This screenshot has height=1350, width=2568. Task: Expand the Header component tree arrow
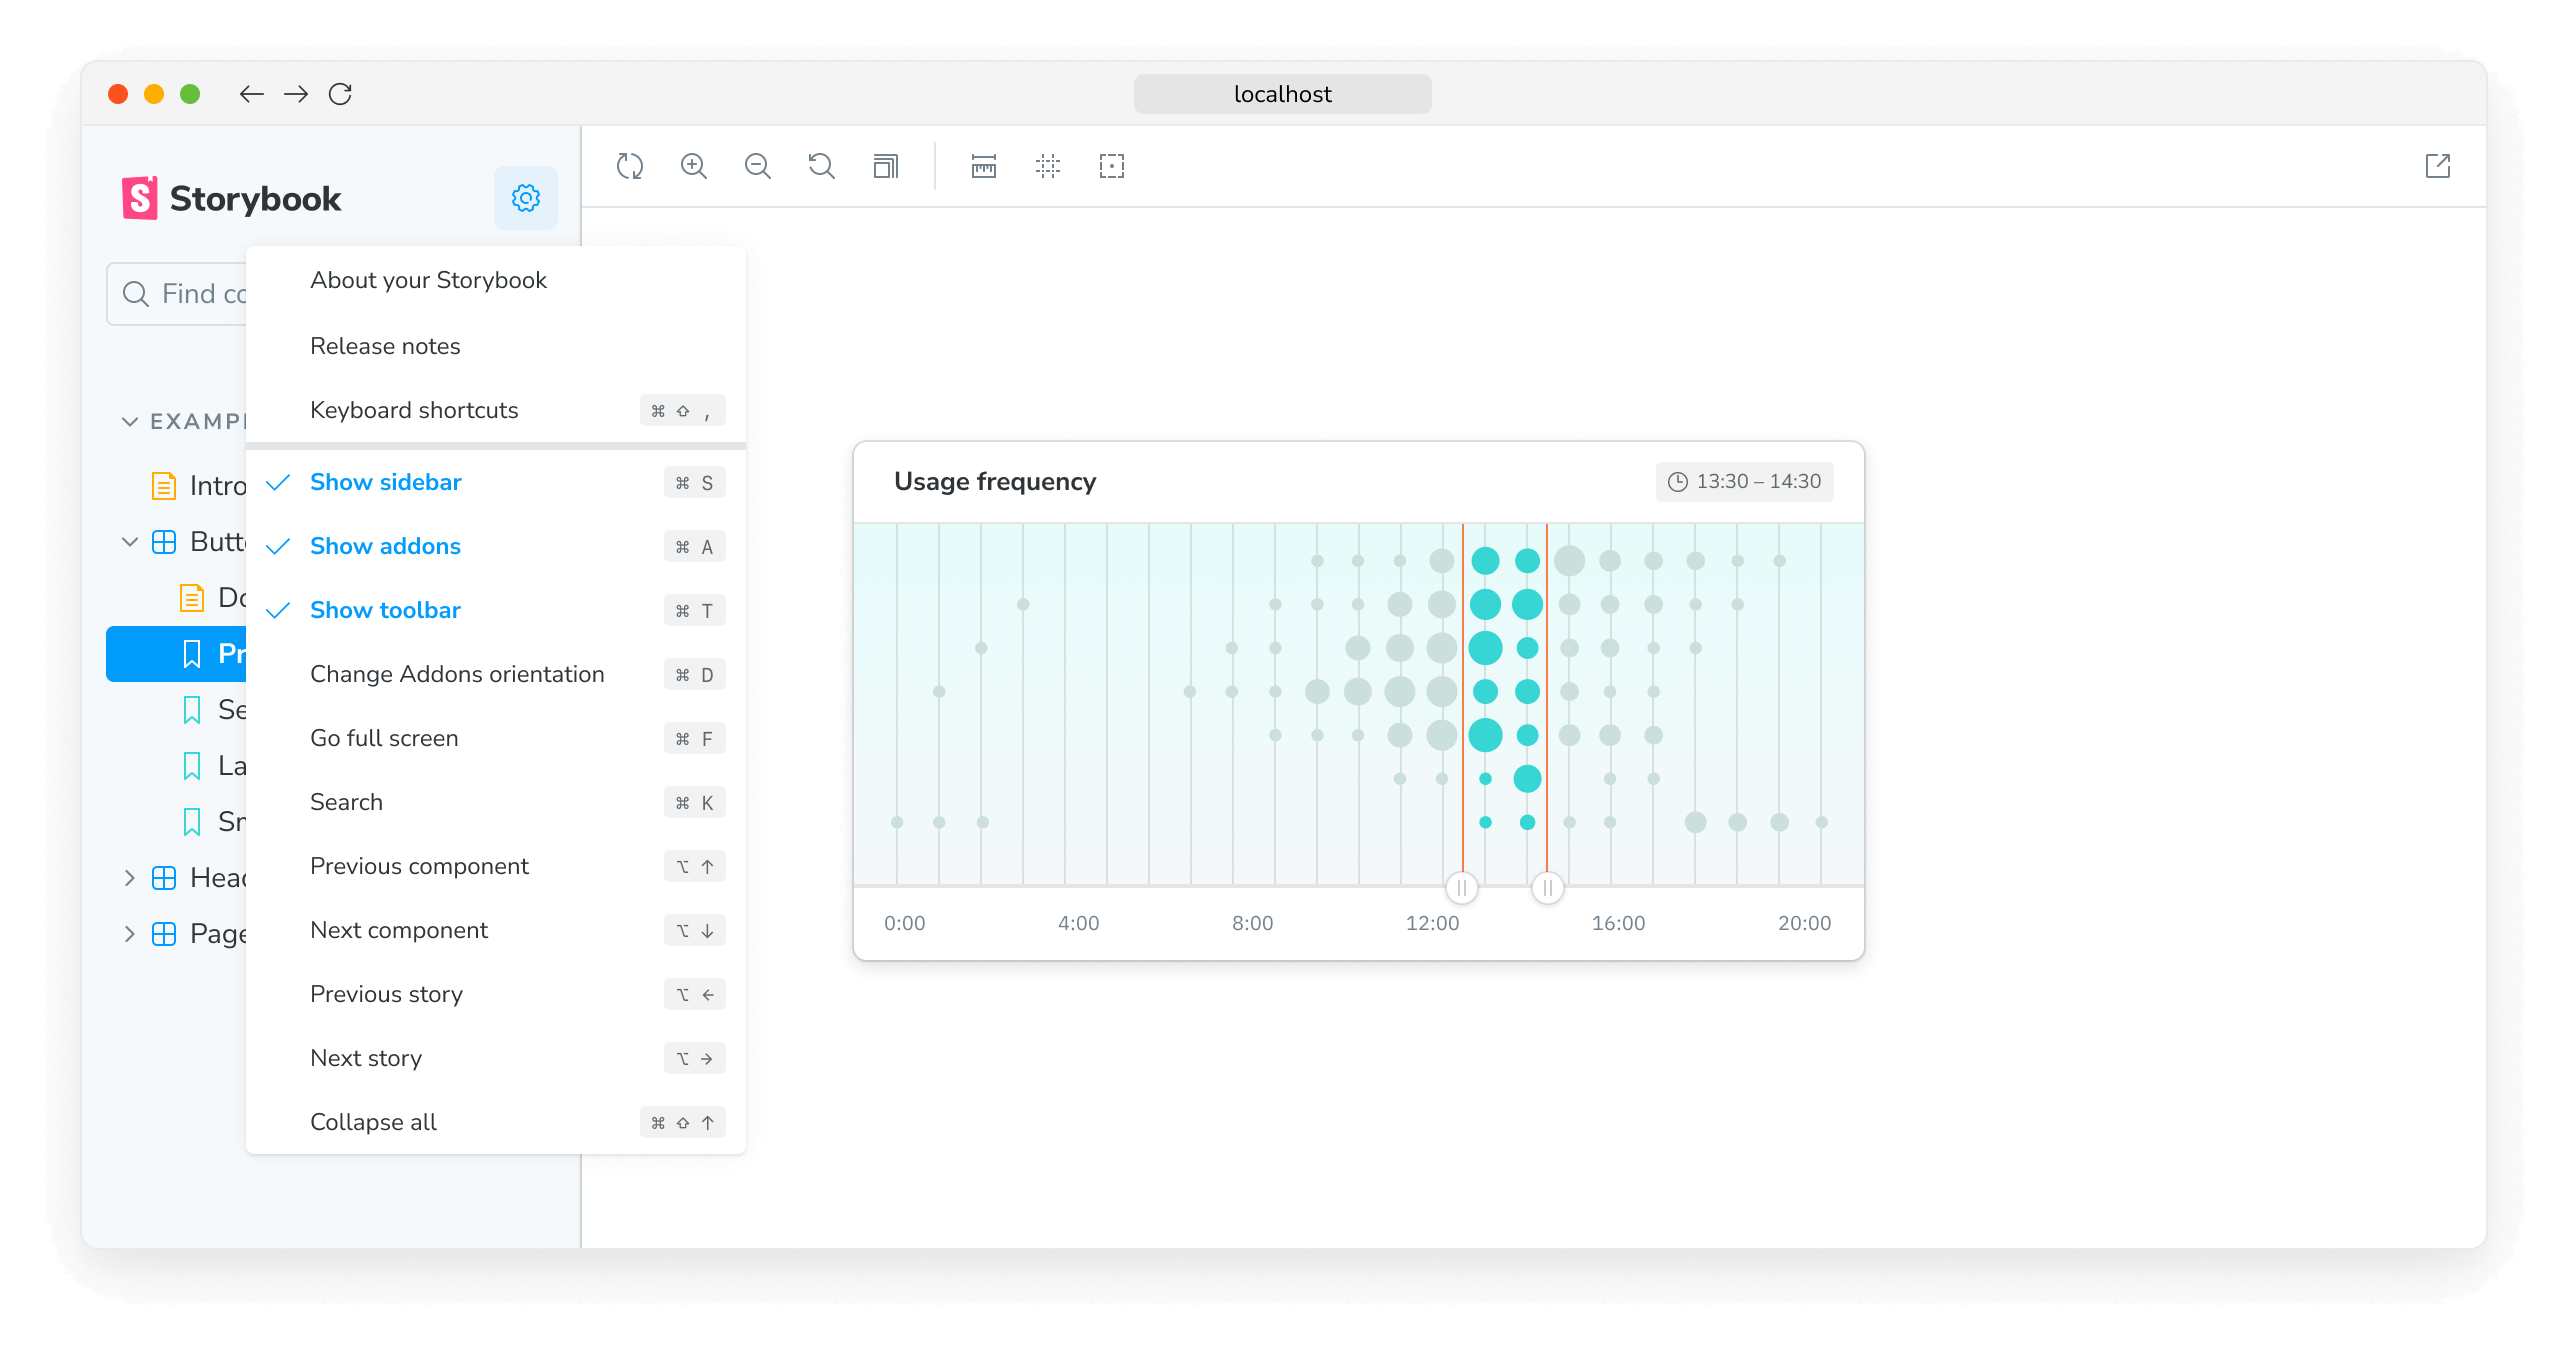(130, 878)
